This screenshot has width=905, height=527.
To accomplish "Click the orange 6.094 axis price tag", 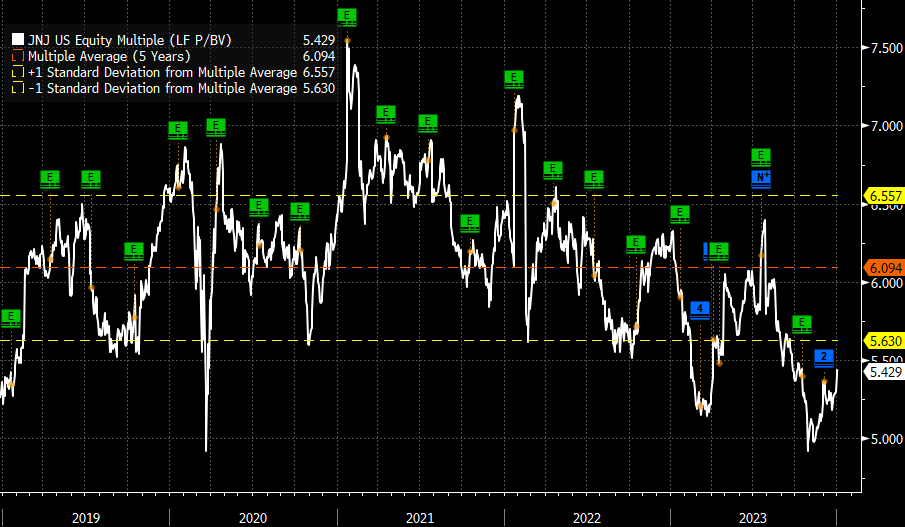I will coord(884,268).
